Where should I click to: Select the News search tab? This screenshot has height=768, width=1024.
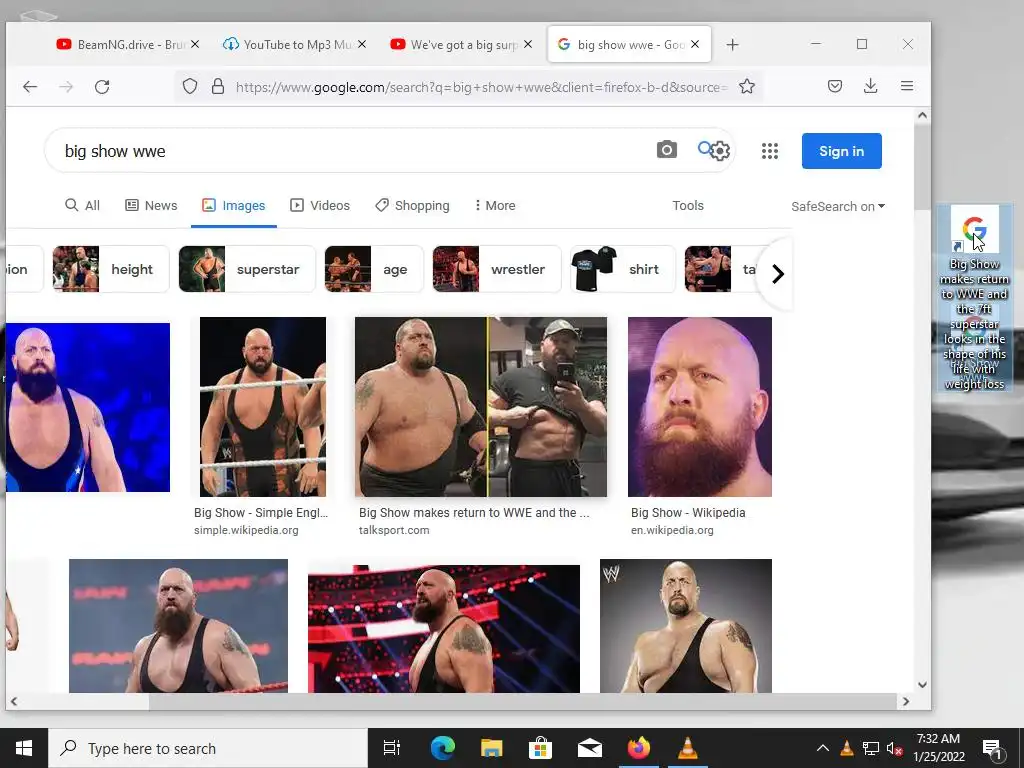pos(151,205)
